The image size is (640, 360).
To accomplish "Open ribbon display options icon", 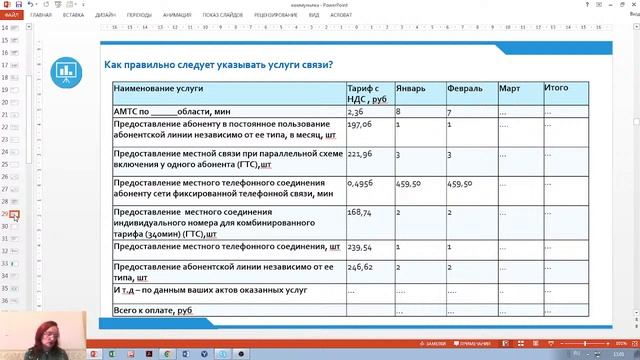I will pos(599,4).
